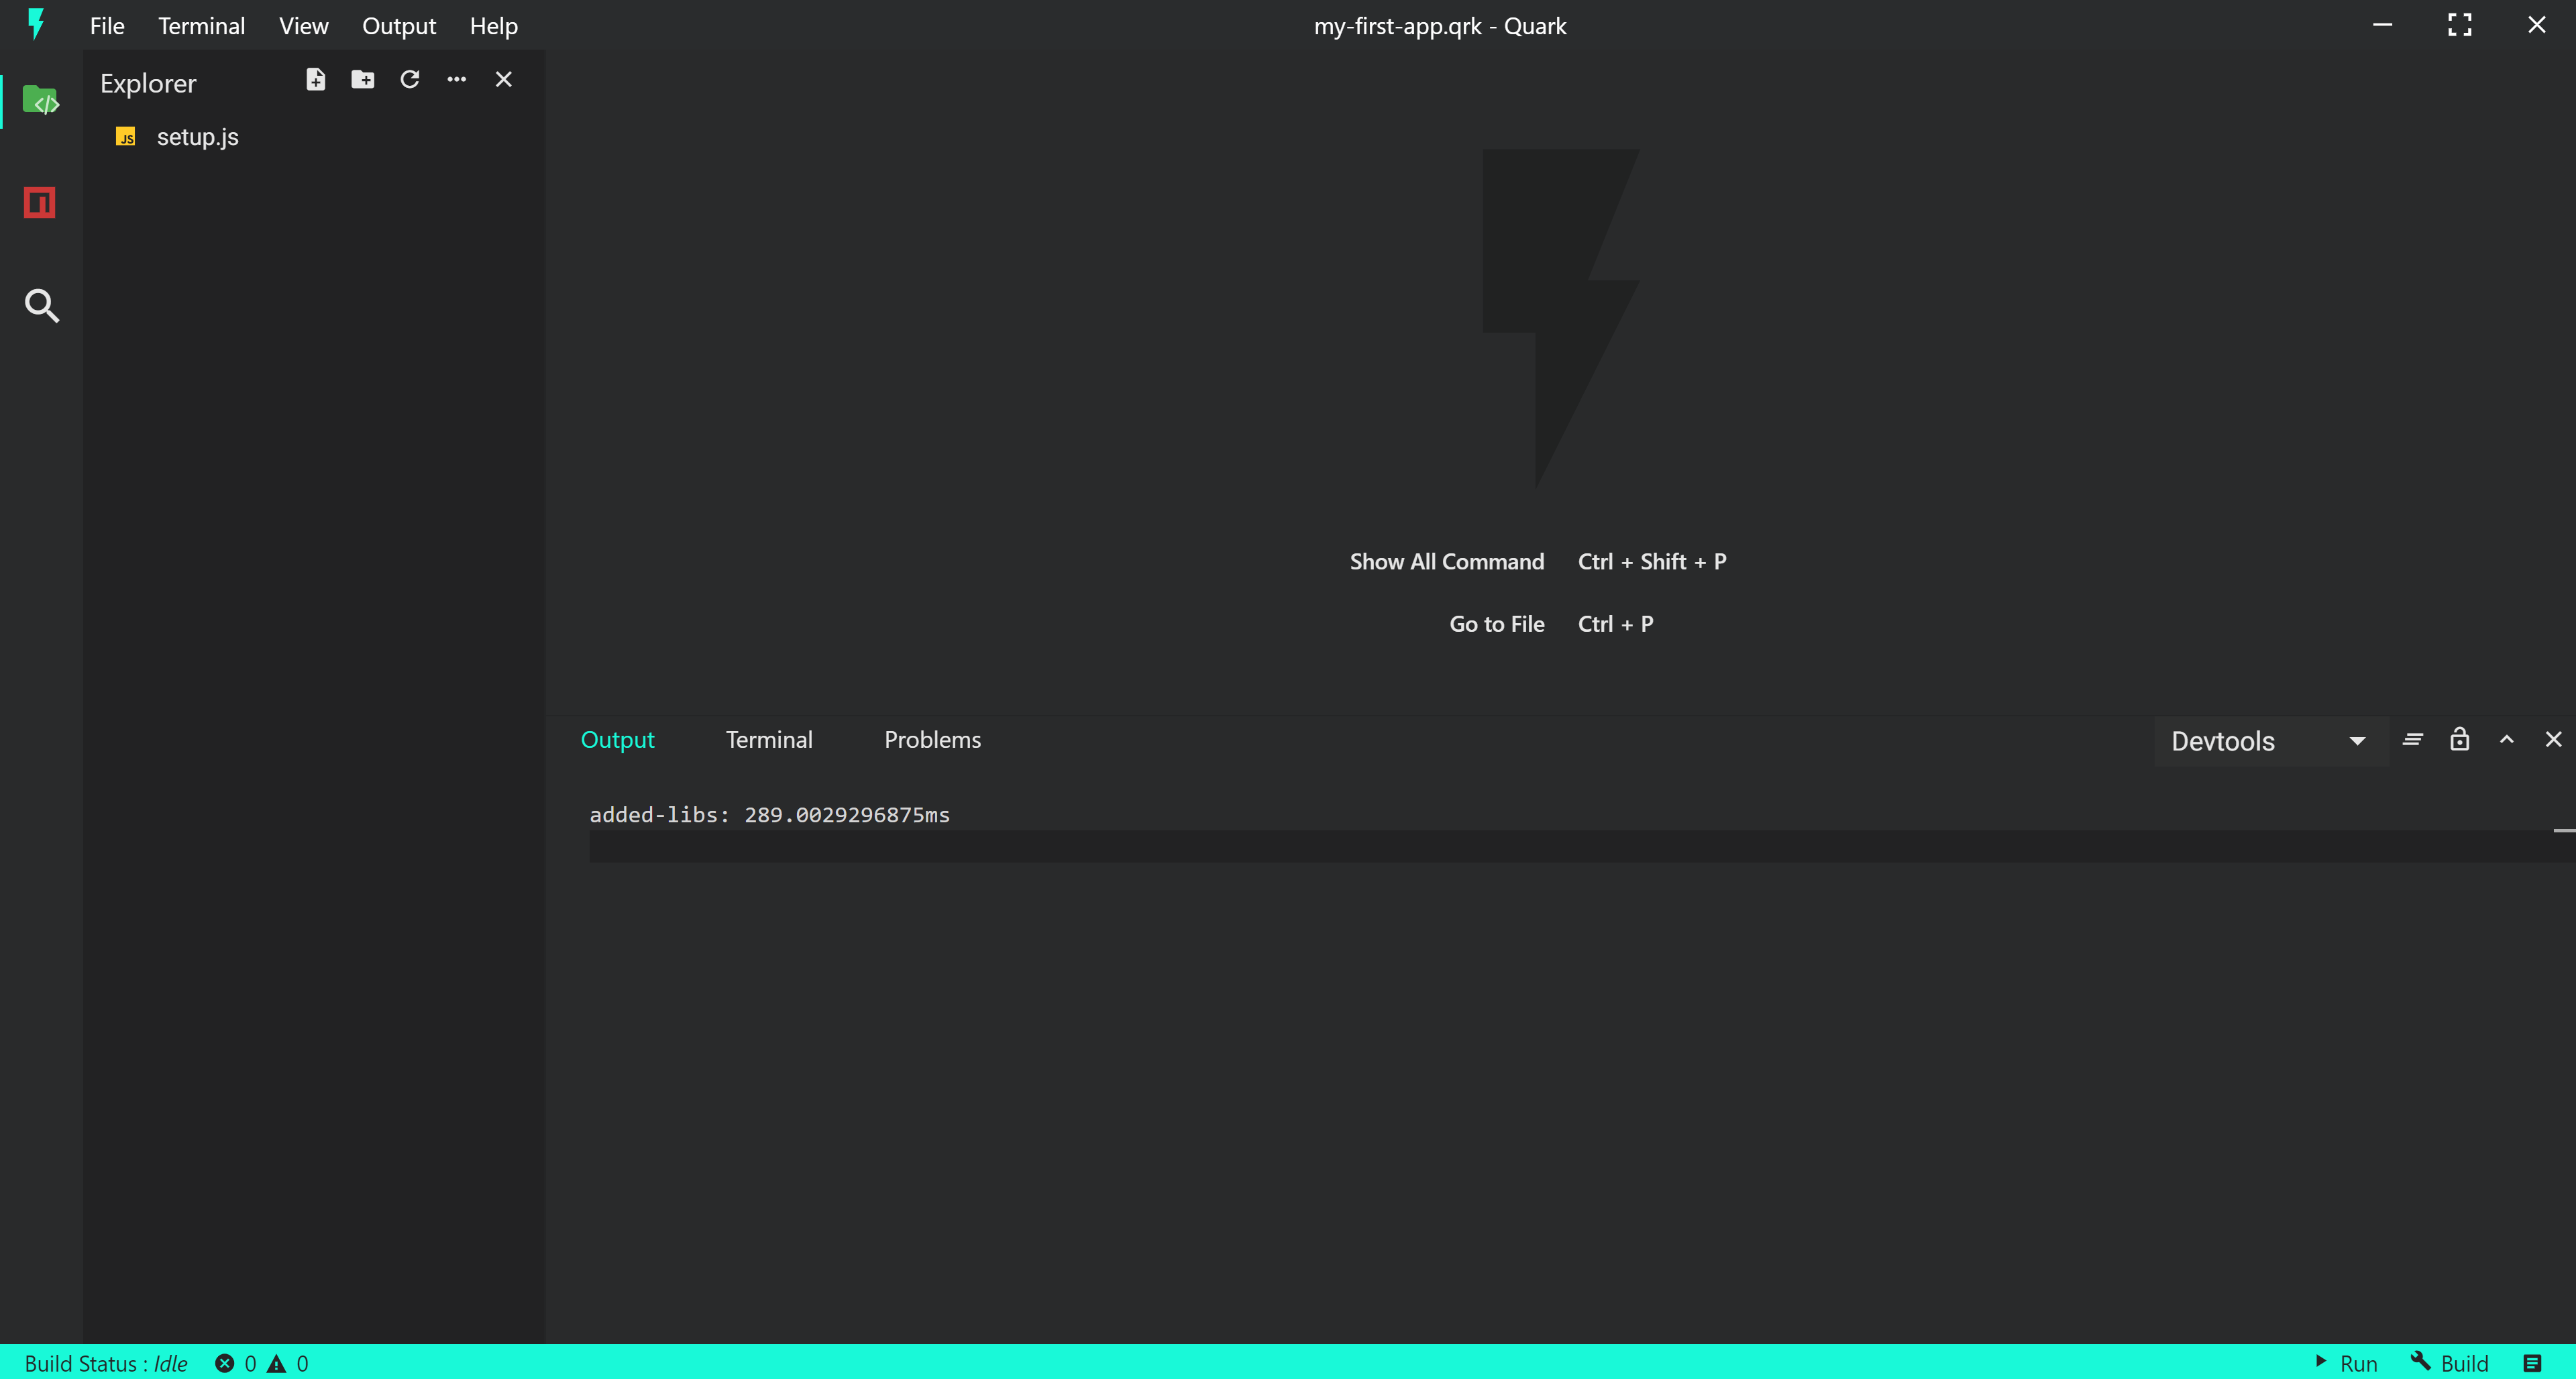2576x1379 pixels.
Task: Click the errors count indicator
Action: click(x=236, y=1363)
